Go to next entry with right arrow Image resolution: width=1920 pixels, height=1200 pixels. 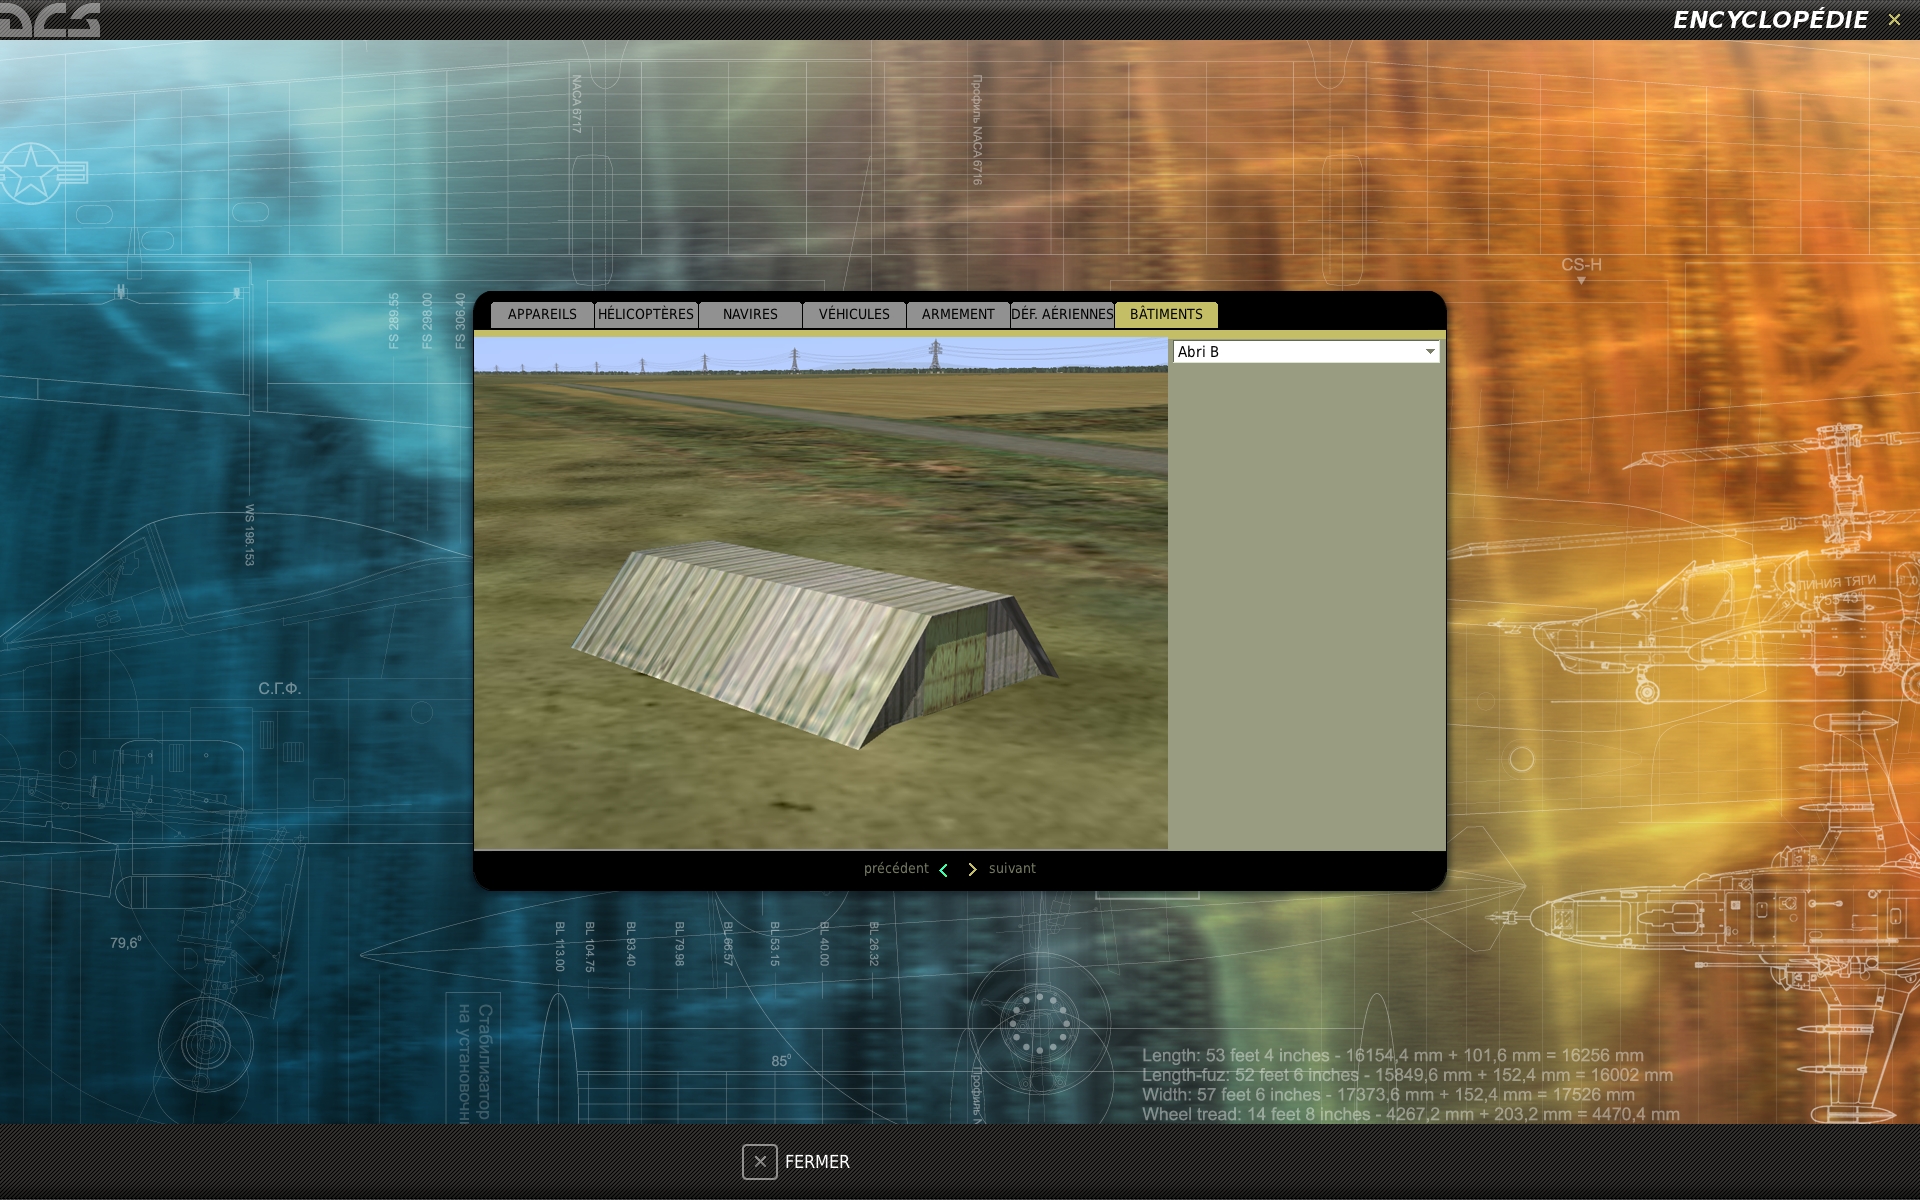(972, 870)
